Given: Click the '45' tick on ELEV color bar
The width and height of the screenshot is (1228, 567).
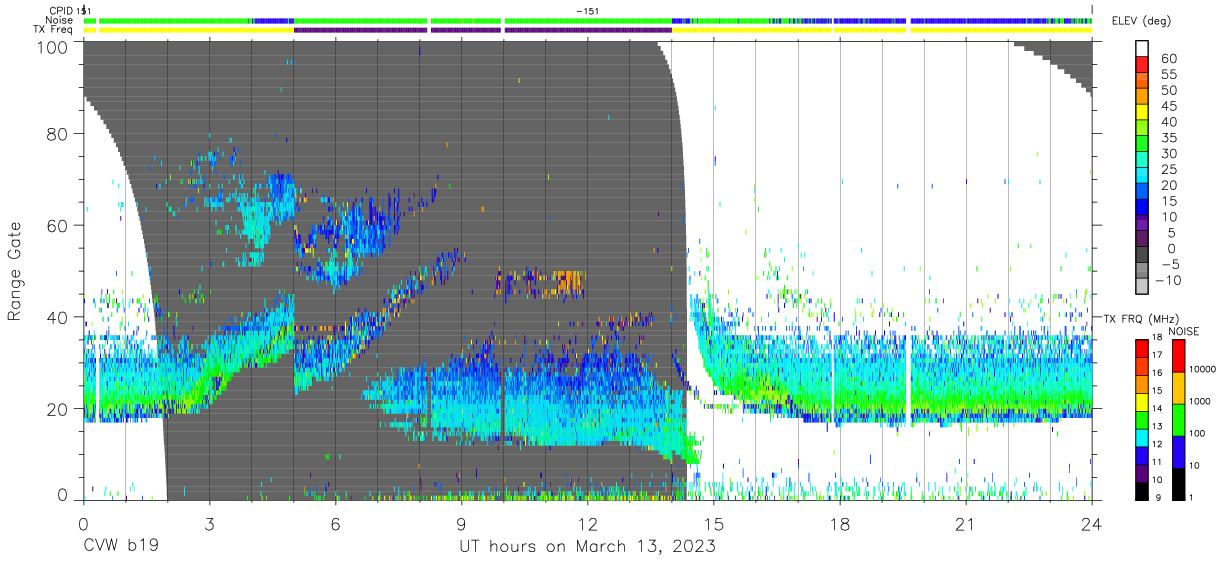Looking at the screenshot, I should point(1168,106).
